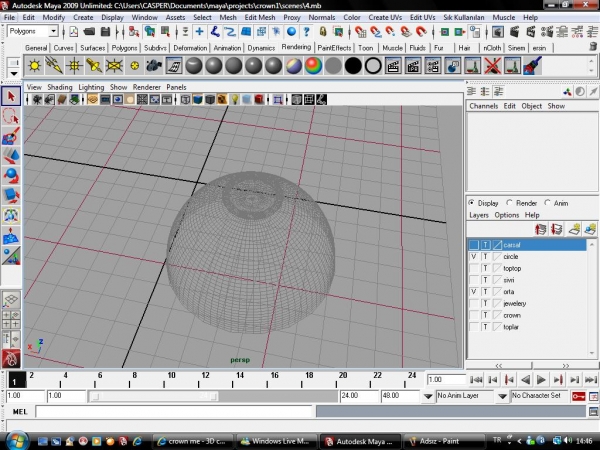
Task: Click the blue plus snap icon
Action: 199,31
